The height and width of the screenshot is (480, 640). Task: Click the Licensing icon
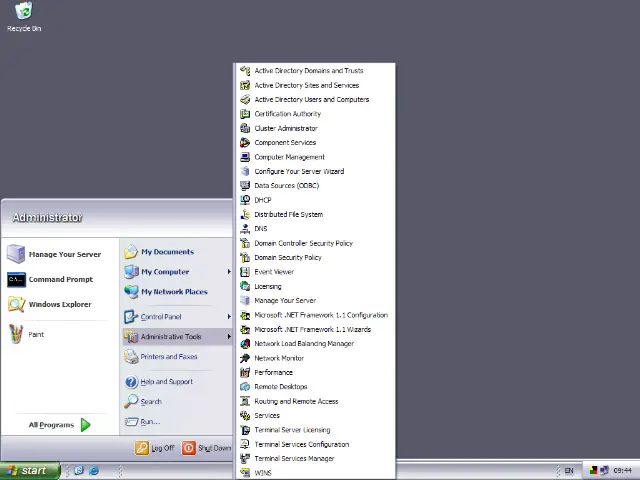pos(245,286)
